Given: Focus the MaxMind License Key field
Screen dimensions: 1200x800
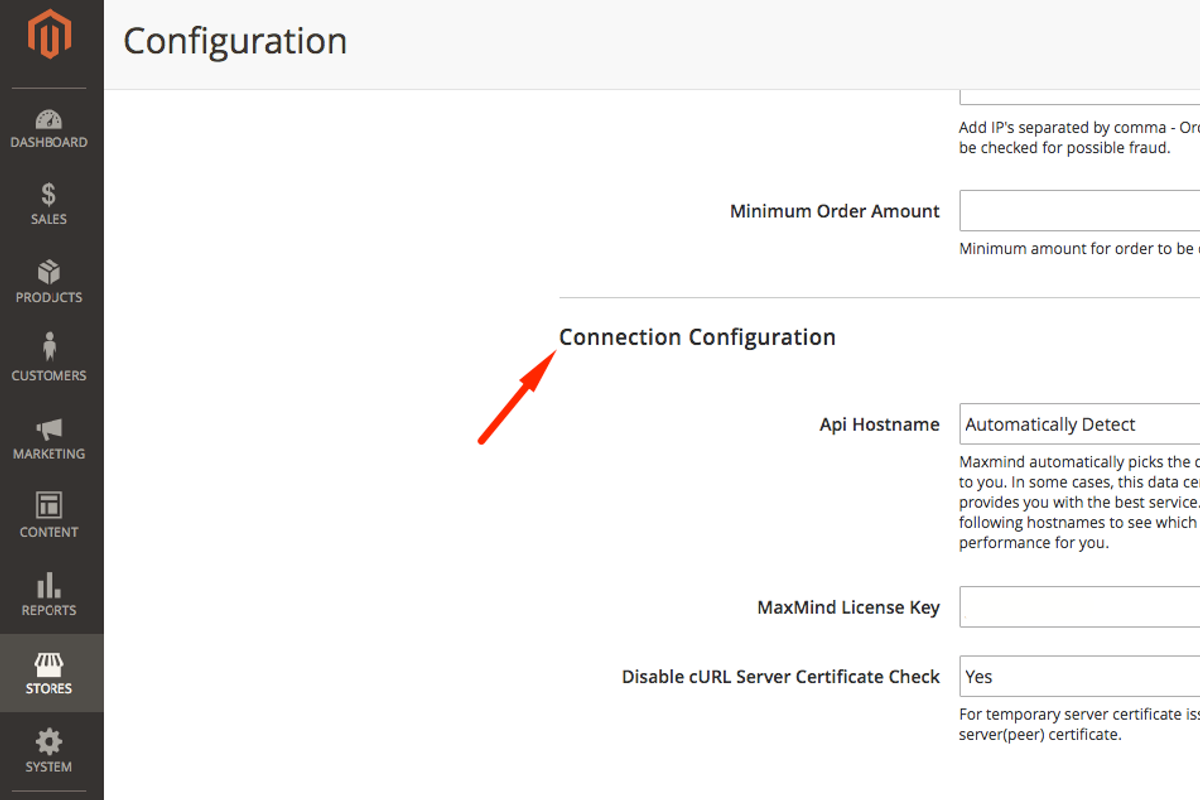Looking at the screenshot, I should pos(1080,607).
